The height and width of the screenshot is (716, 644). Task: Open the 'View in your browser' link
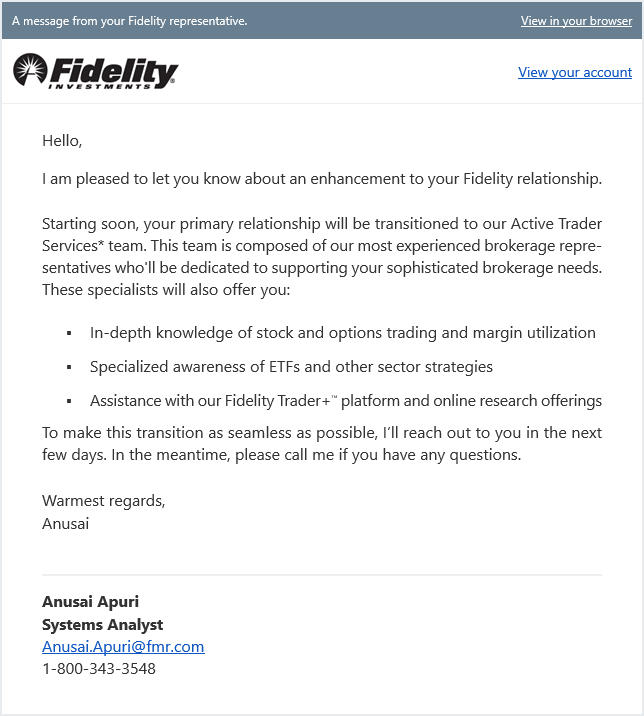576,21
